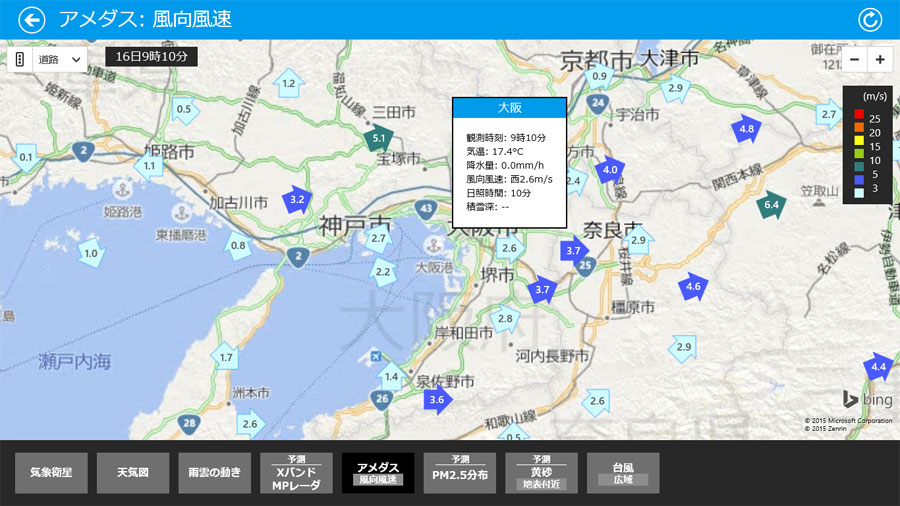Zoom out with the minus button

(x=855, y=59)
